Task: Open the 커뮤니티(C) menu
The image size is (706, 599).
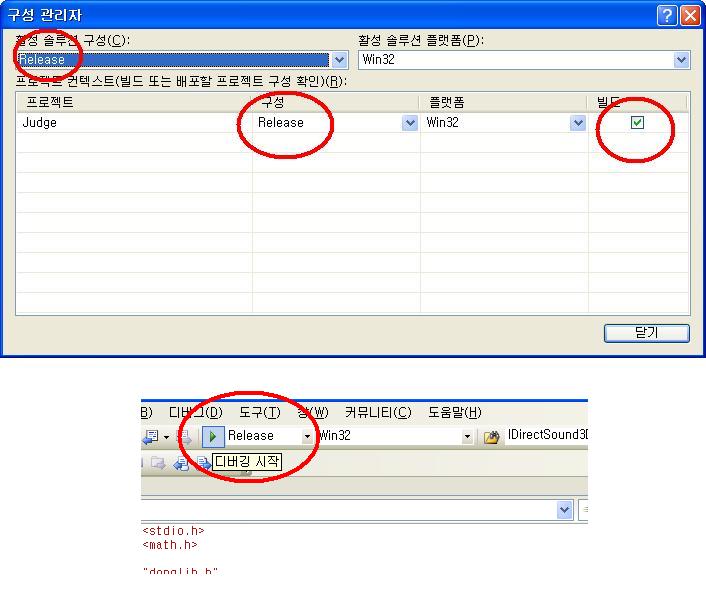Action: (378, 412)
